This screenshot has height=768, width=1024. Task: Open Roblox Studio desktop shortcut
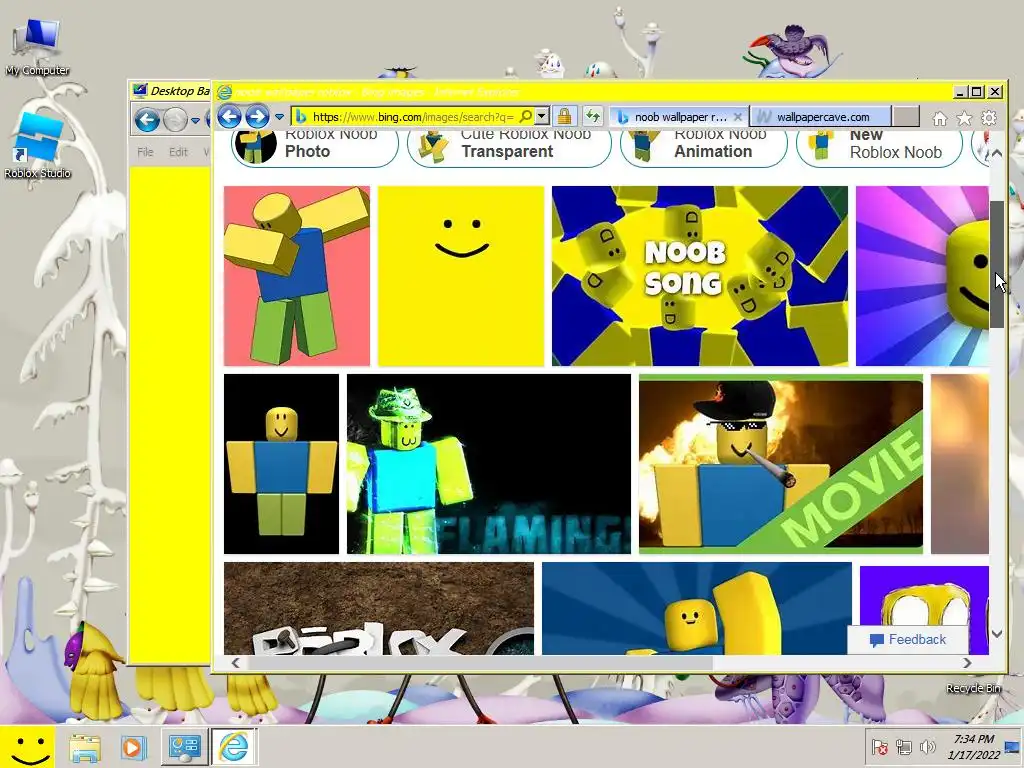37,145
